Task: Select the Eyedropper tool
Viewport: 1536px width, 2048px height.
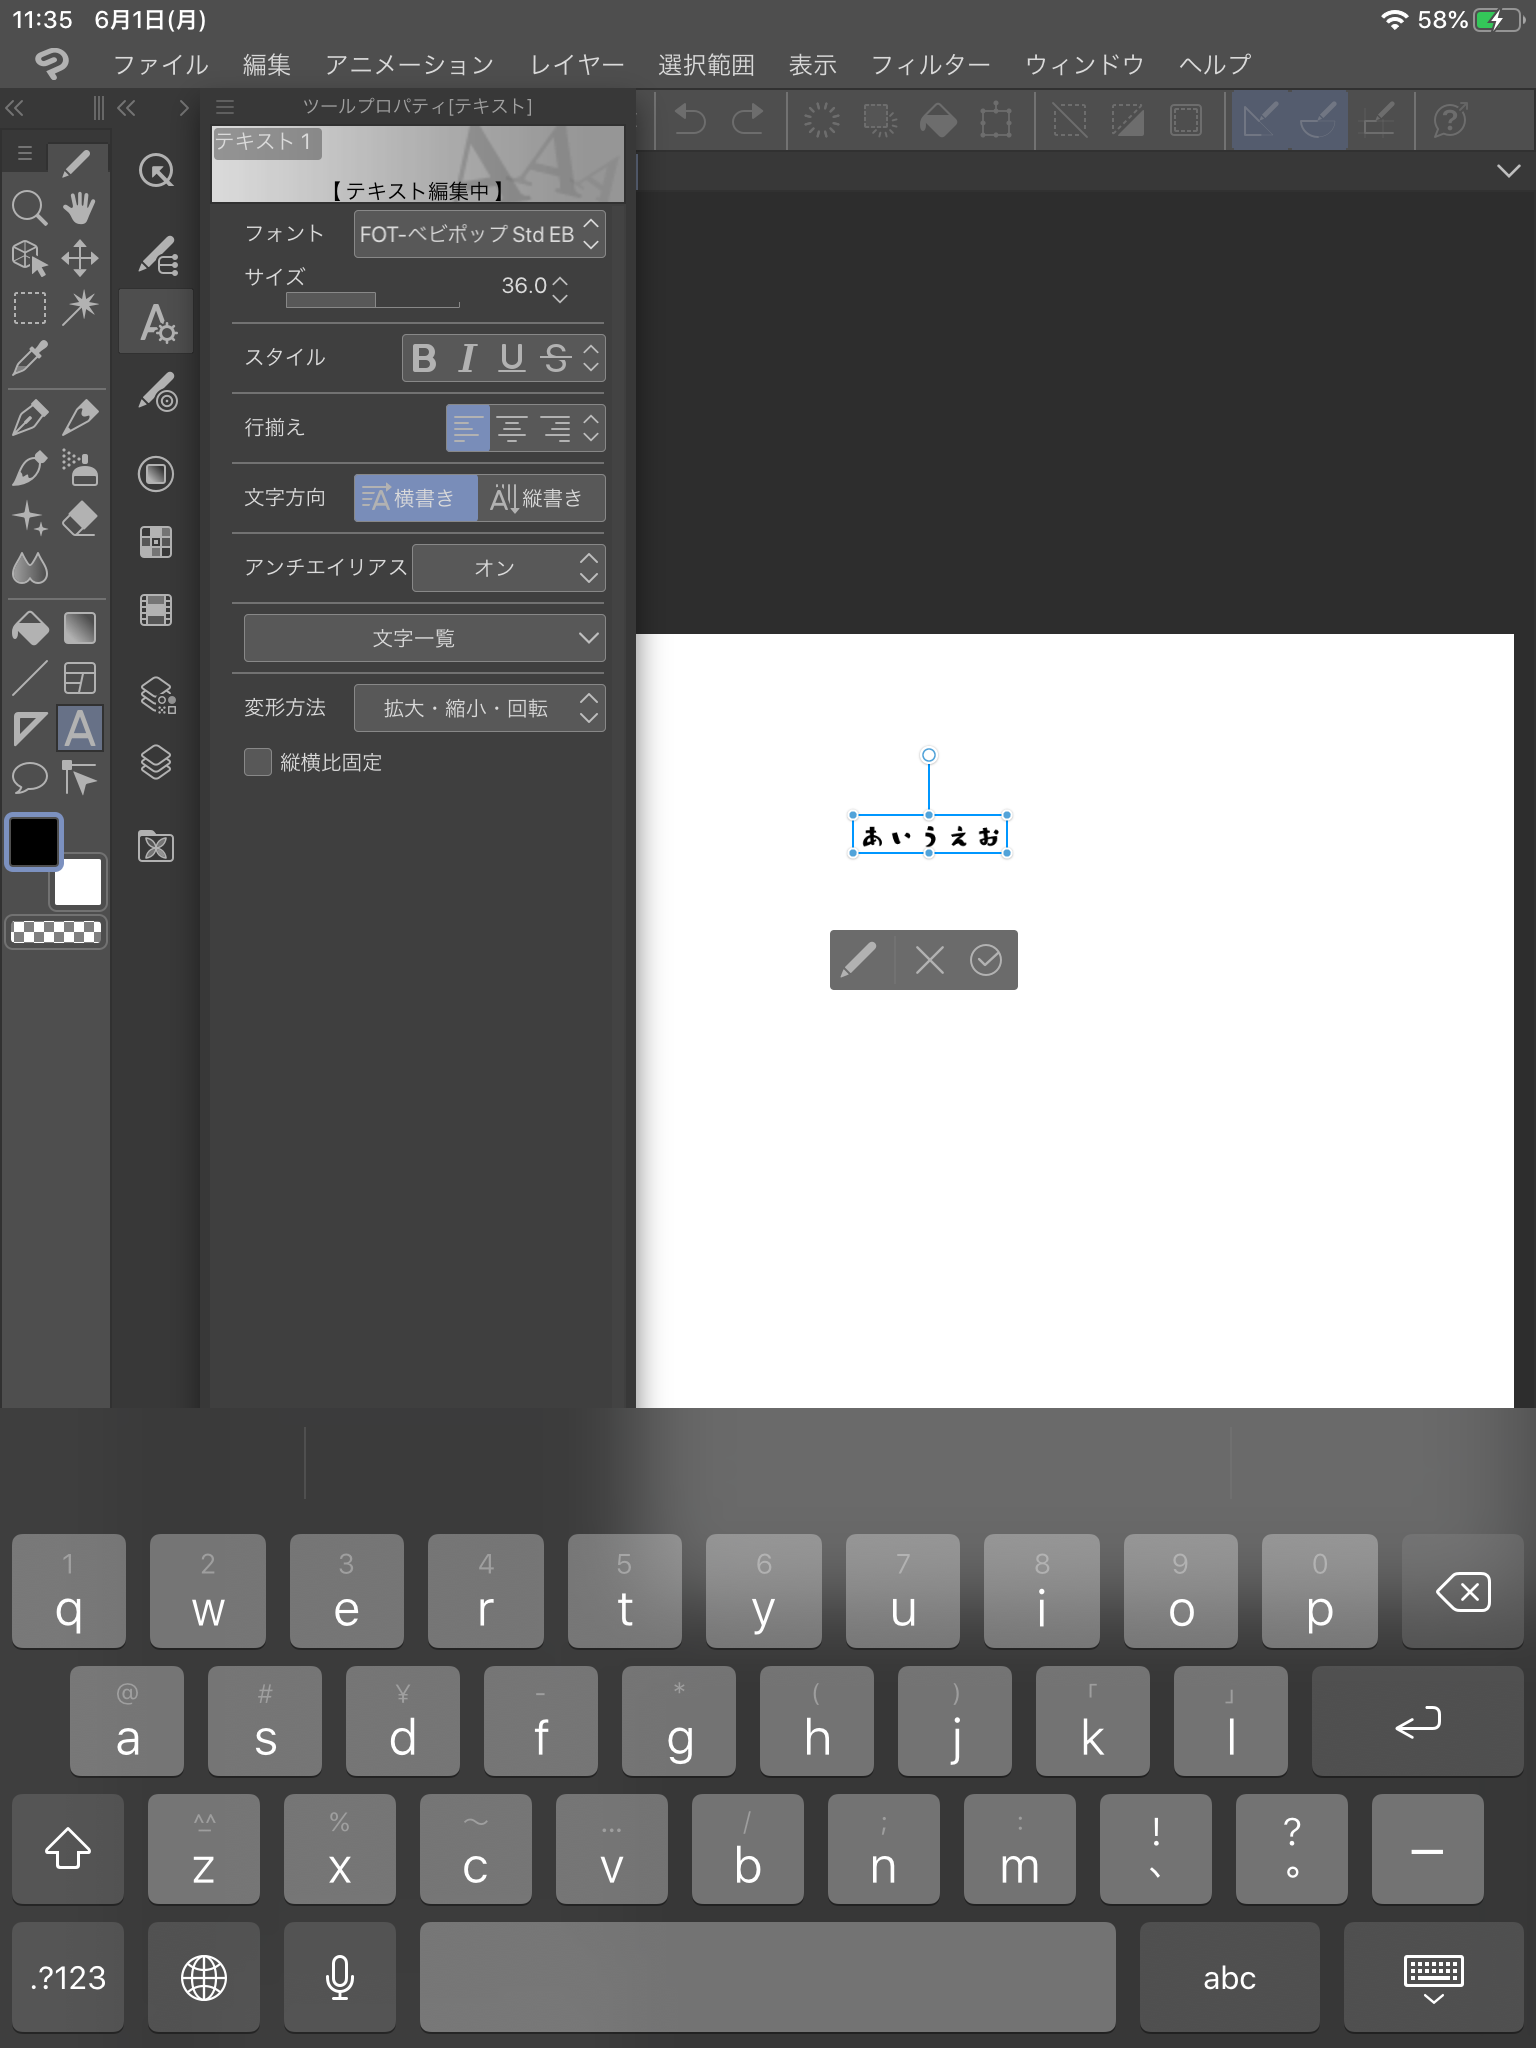Action: pyautogui.click(x=29, y=358)
